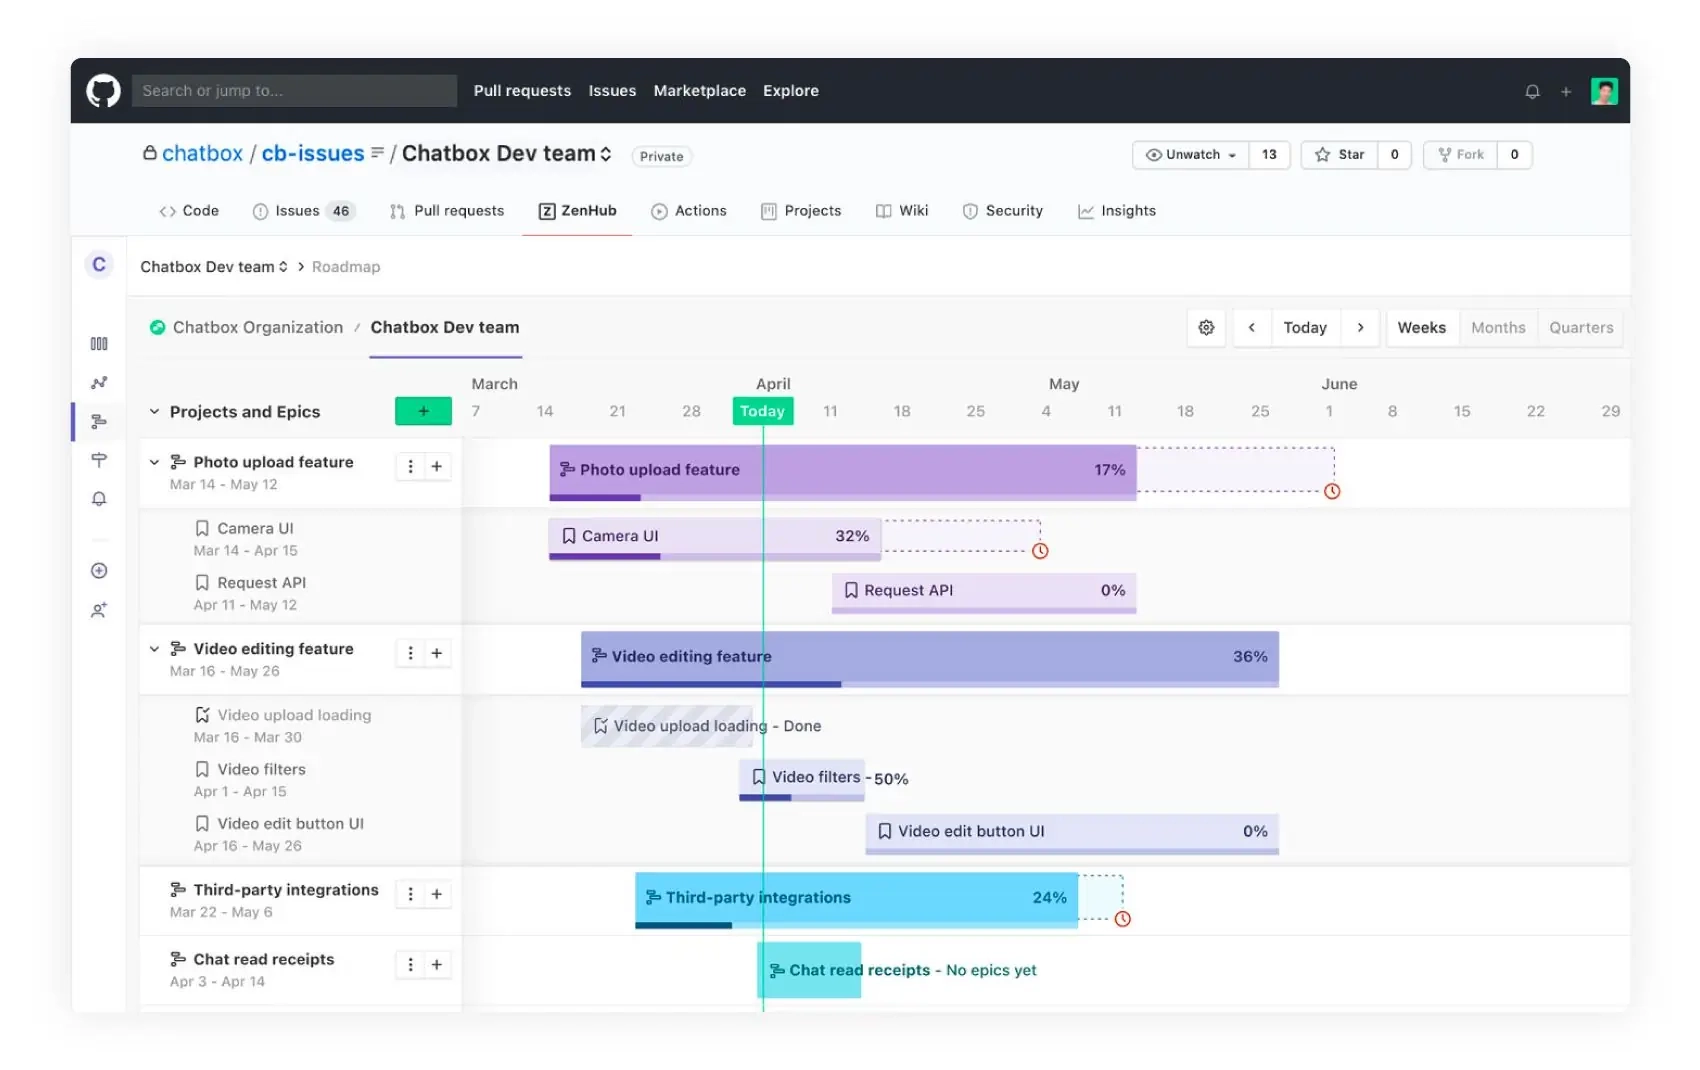The width and height of the screenshot is (1700, 1070).
Task: Click the plus circle icon to create new item
Action: [x=99, y=570]
